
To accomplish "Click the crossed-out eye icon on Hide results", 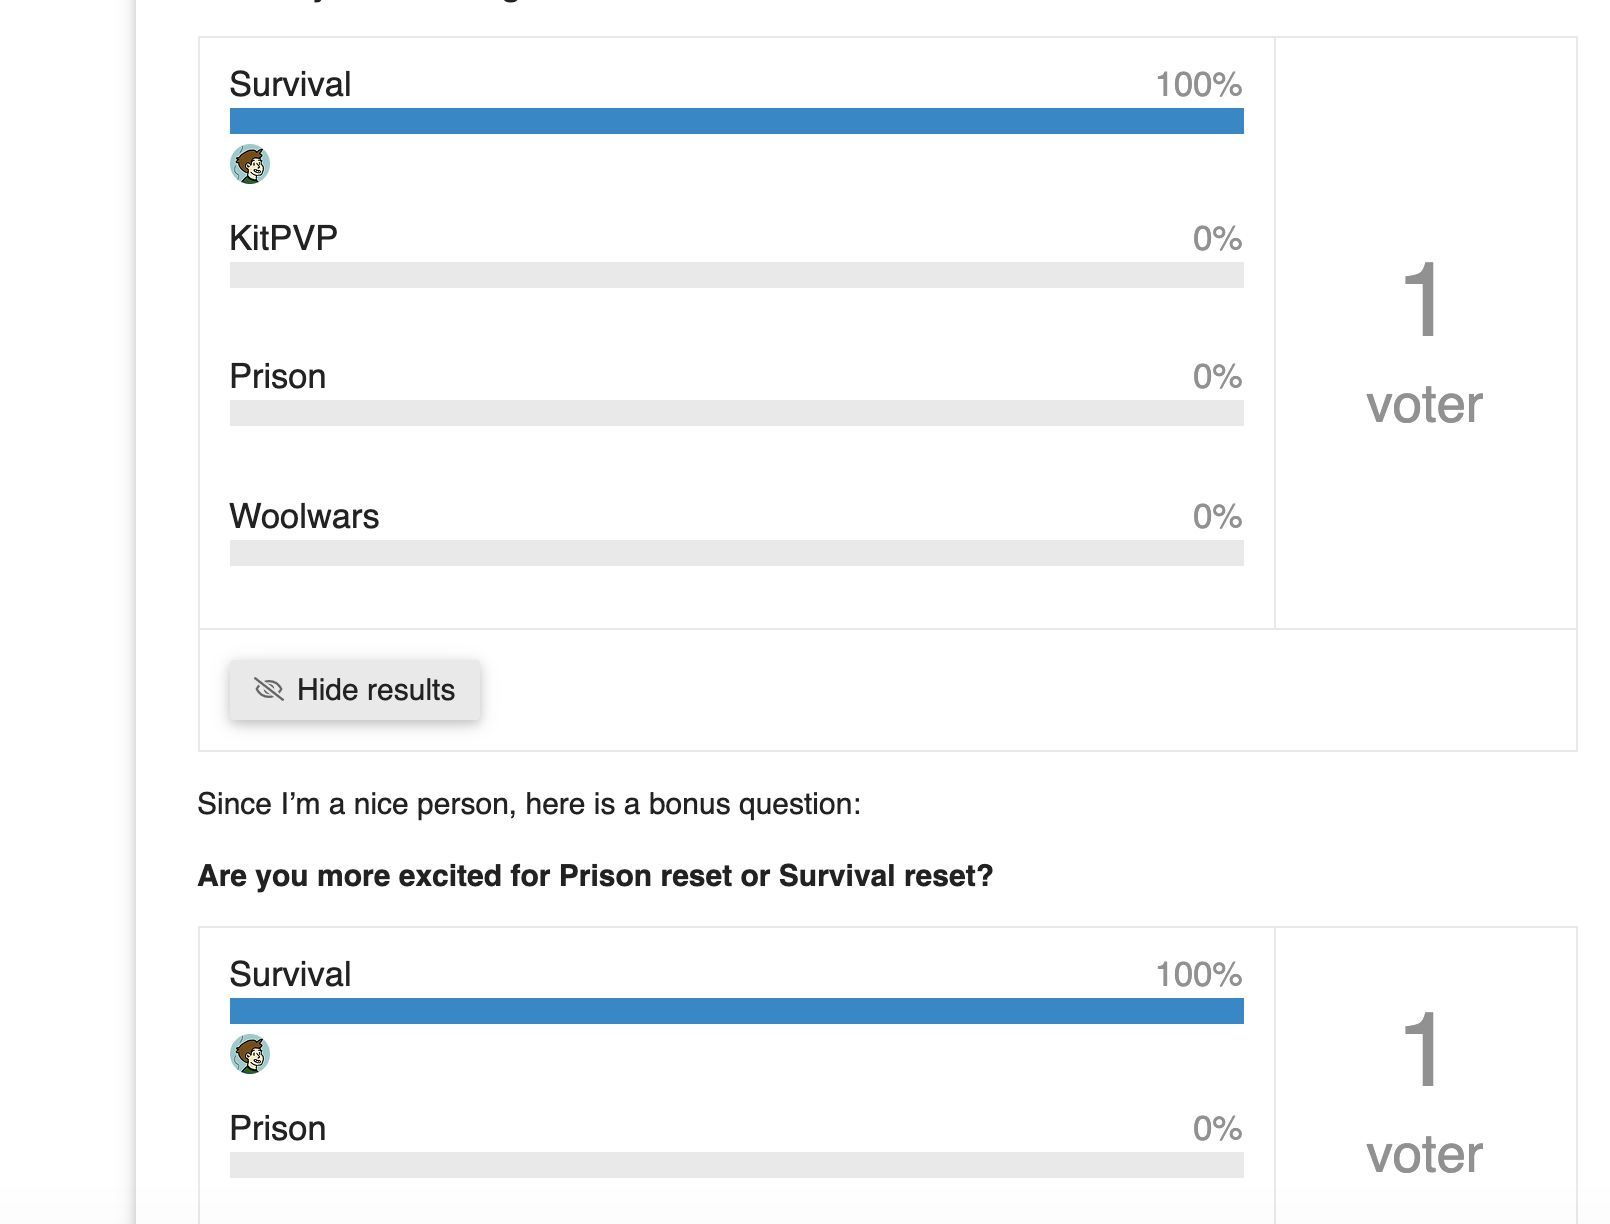I will click(x=269, y=689).
